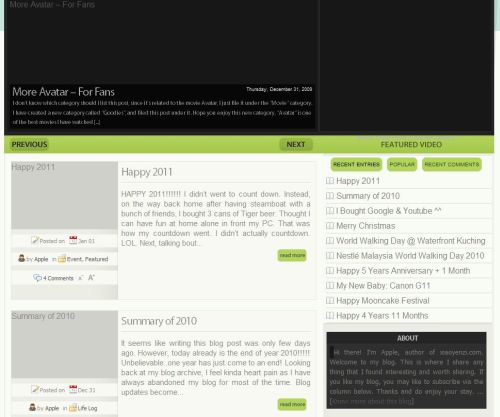Open I Bought Google & Youtube entry
This screenshot has width=500, height=417.
[389, 211]
